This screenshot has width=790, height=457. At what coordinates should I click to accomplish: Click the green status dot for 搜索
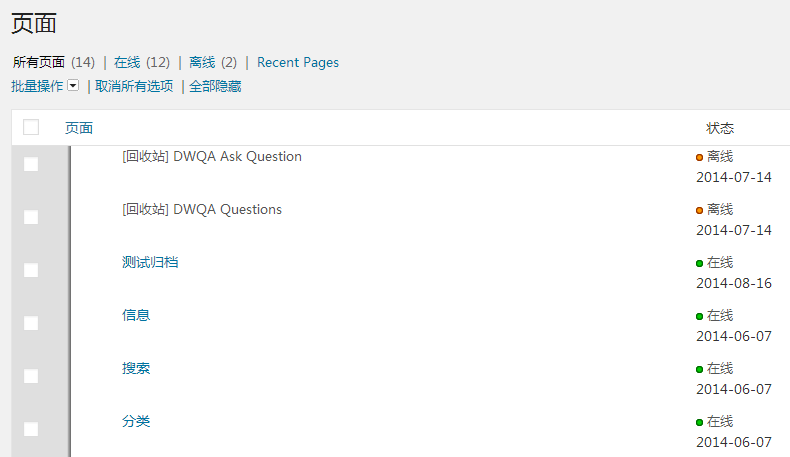click(x=700, y=369)
